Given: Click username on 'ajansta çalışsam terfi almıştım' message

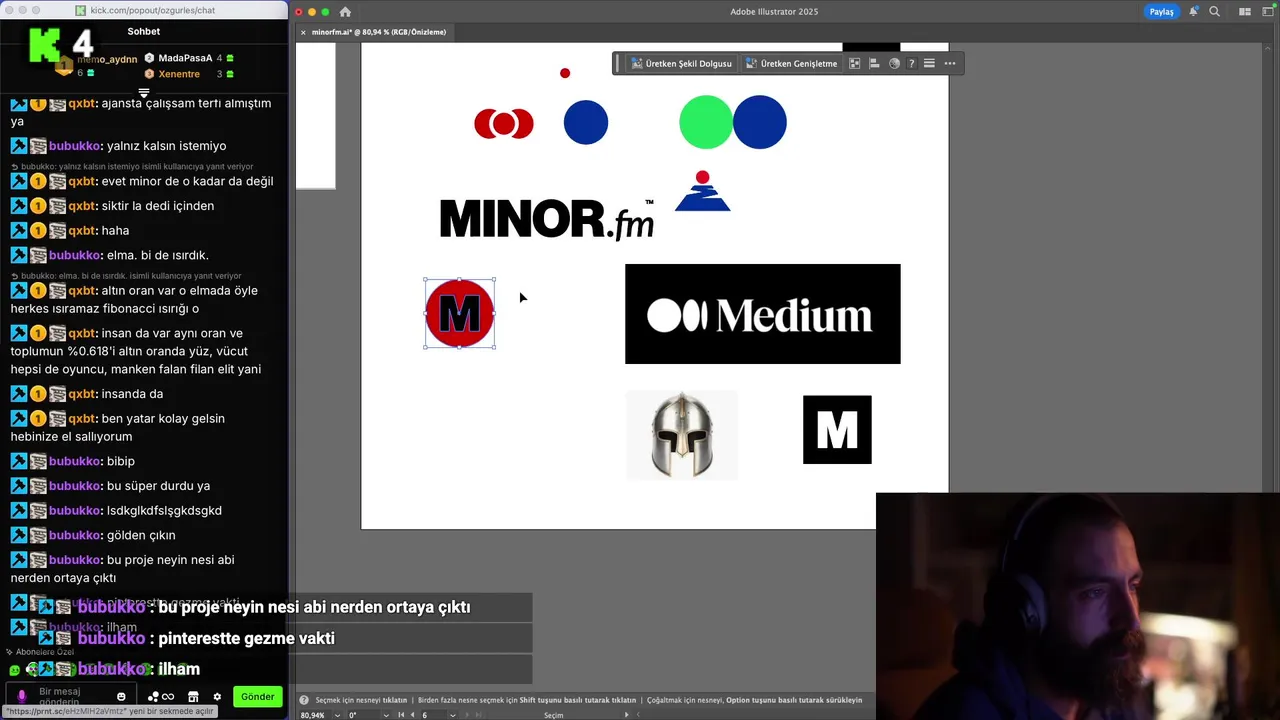Looking at the screenshot, I should tap(82, 103).
